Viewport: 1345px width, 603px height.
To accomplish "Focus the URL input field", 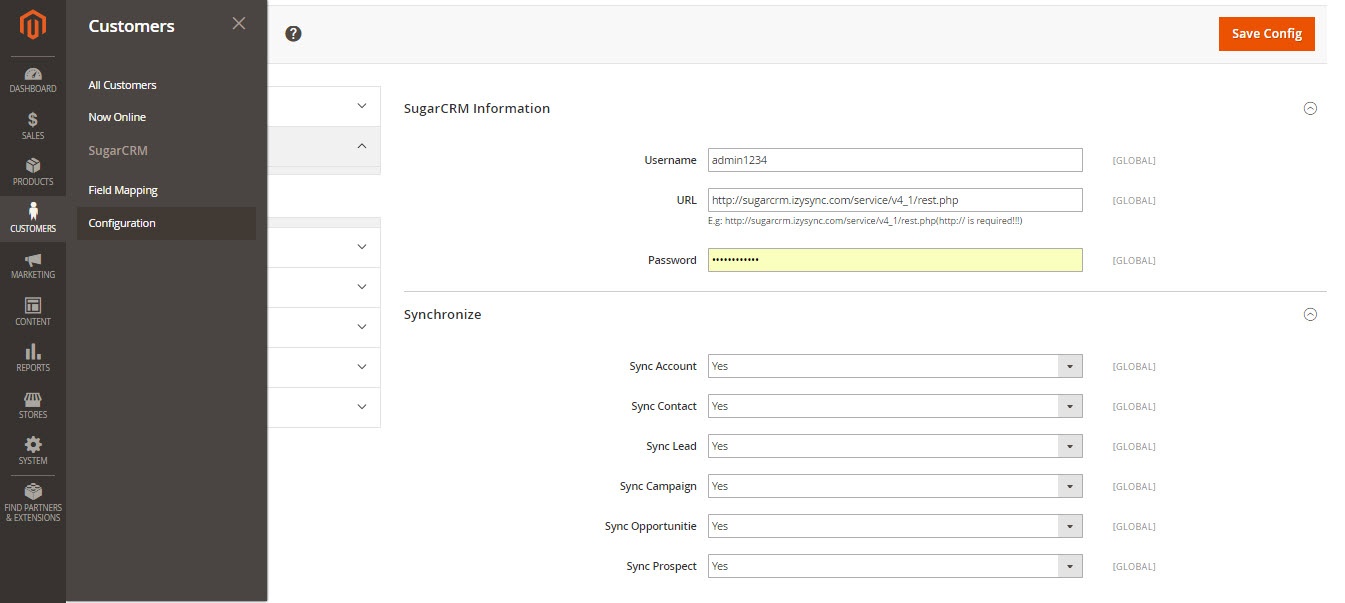I will coord(895,200).
